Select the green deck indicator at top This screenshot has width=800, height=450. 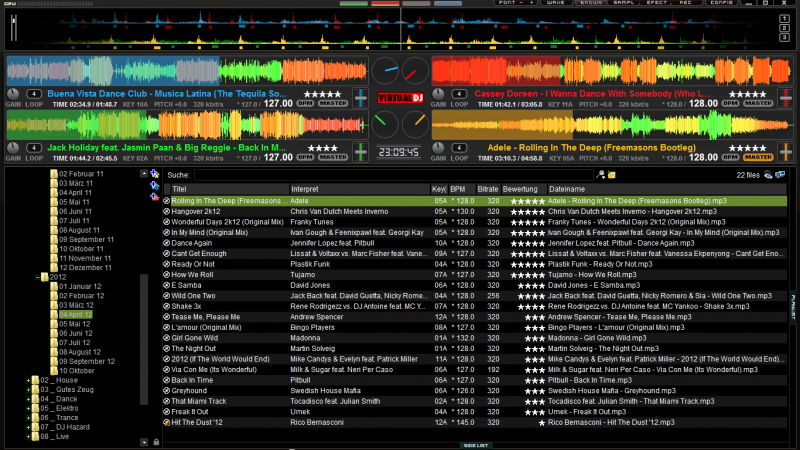354,4
